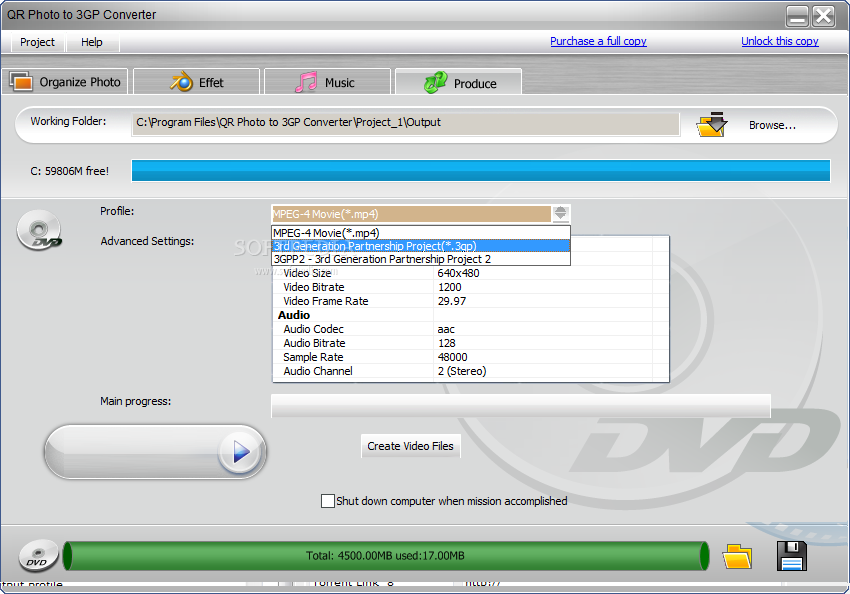Click the Main progress bar
850x594 pixels.
click(520, 405)
